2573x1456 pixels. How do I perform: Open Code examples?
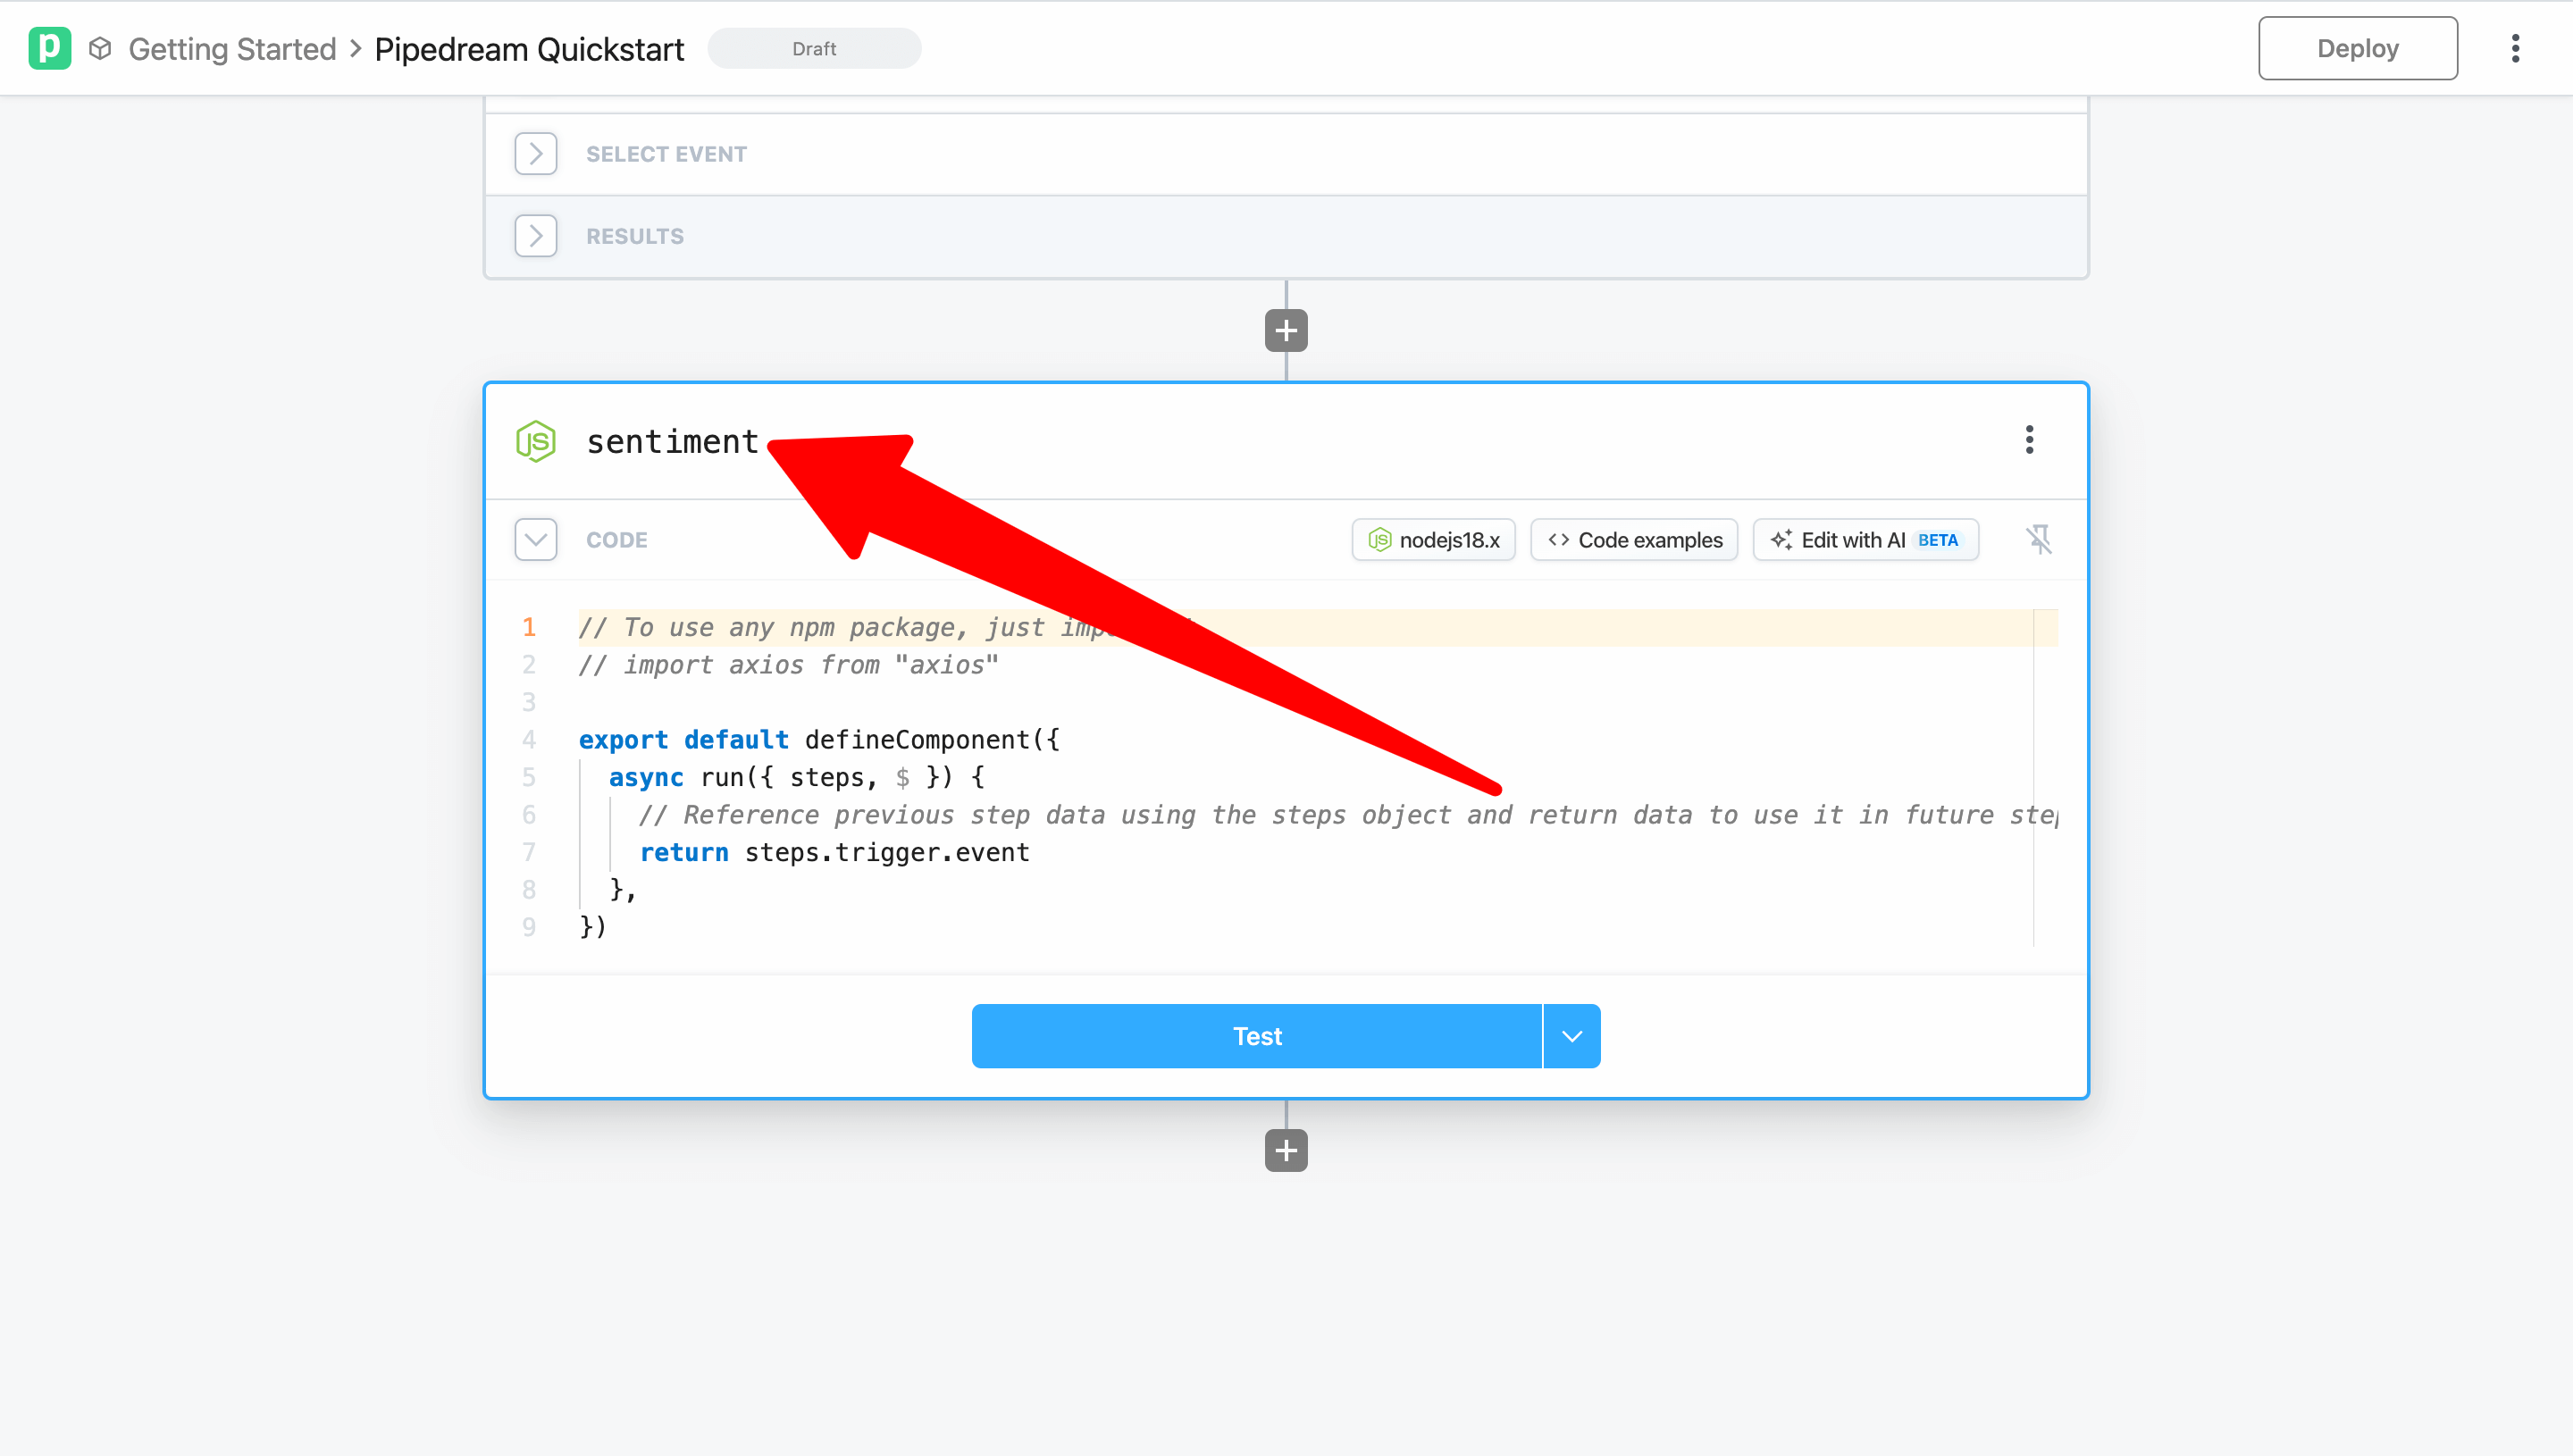click(x=1633, y=539)
